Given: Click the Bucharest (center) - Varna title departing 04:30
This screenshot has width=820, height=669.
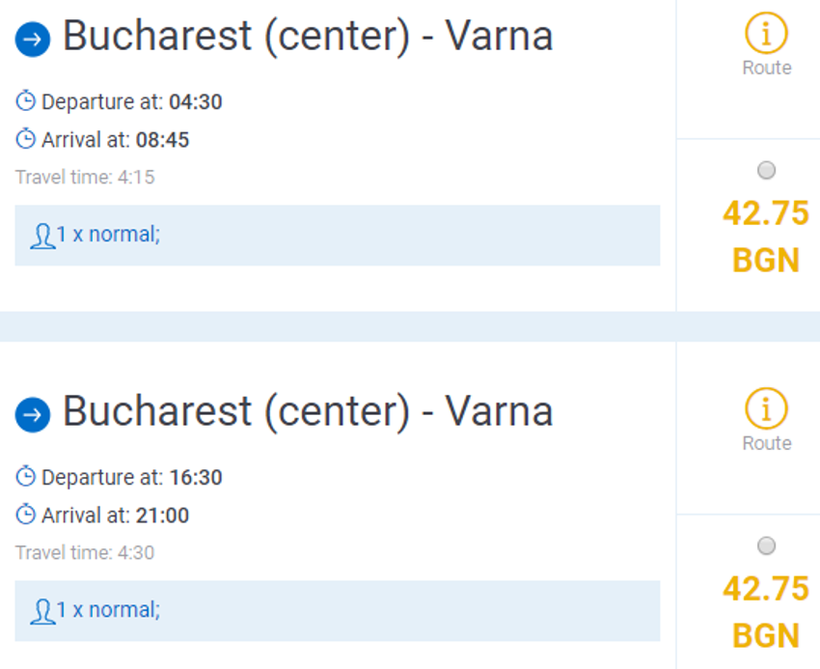Looking at the screenshot, I should click(x=308, y=37).
